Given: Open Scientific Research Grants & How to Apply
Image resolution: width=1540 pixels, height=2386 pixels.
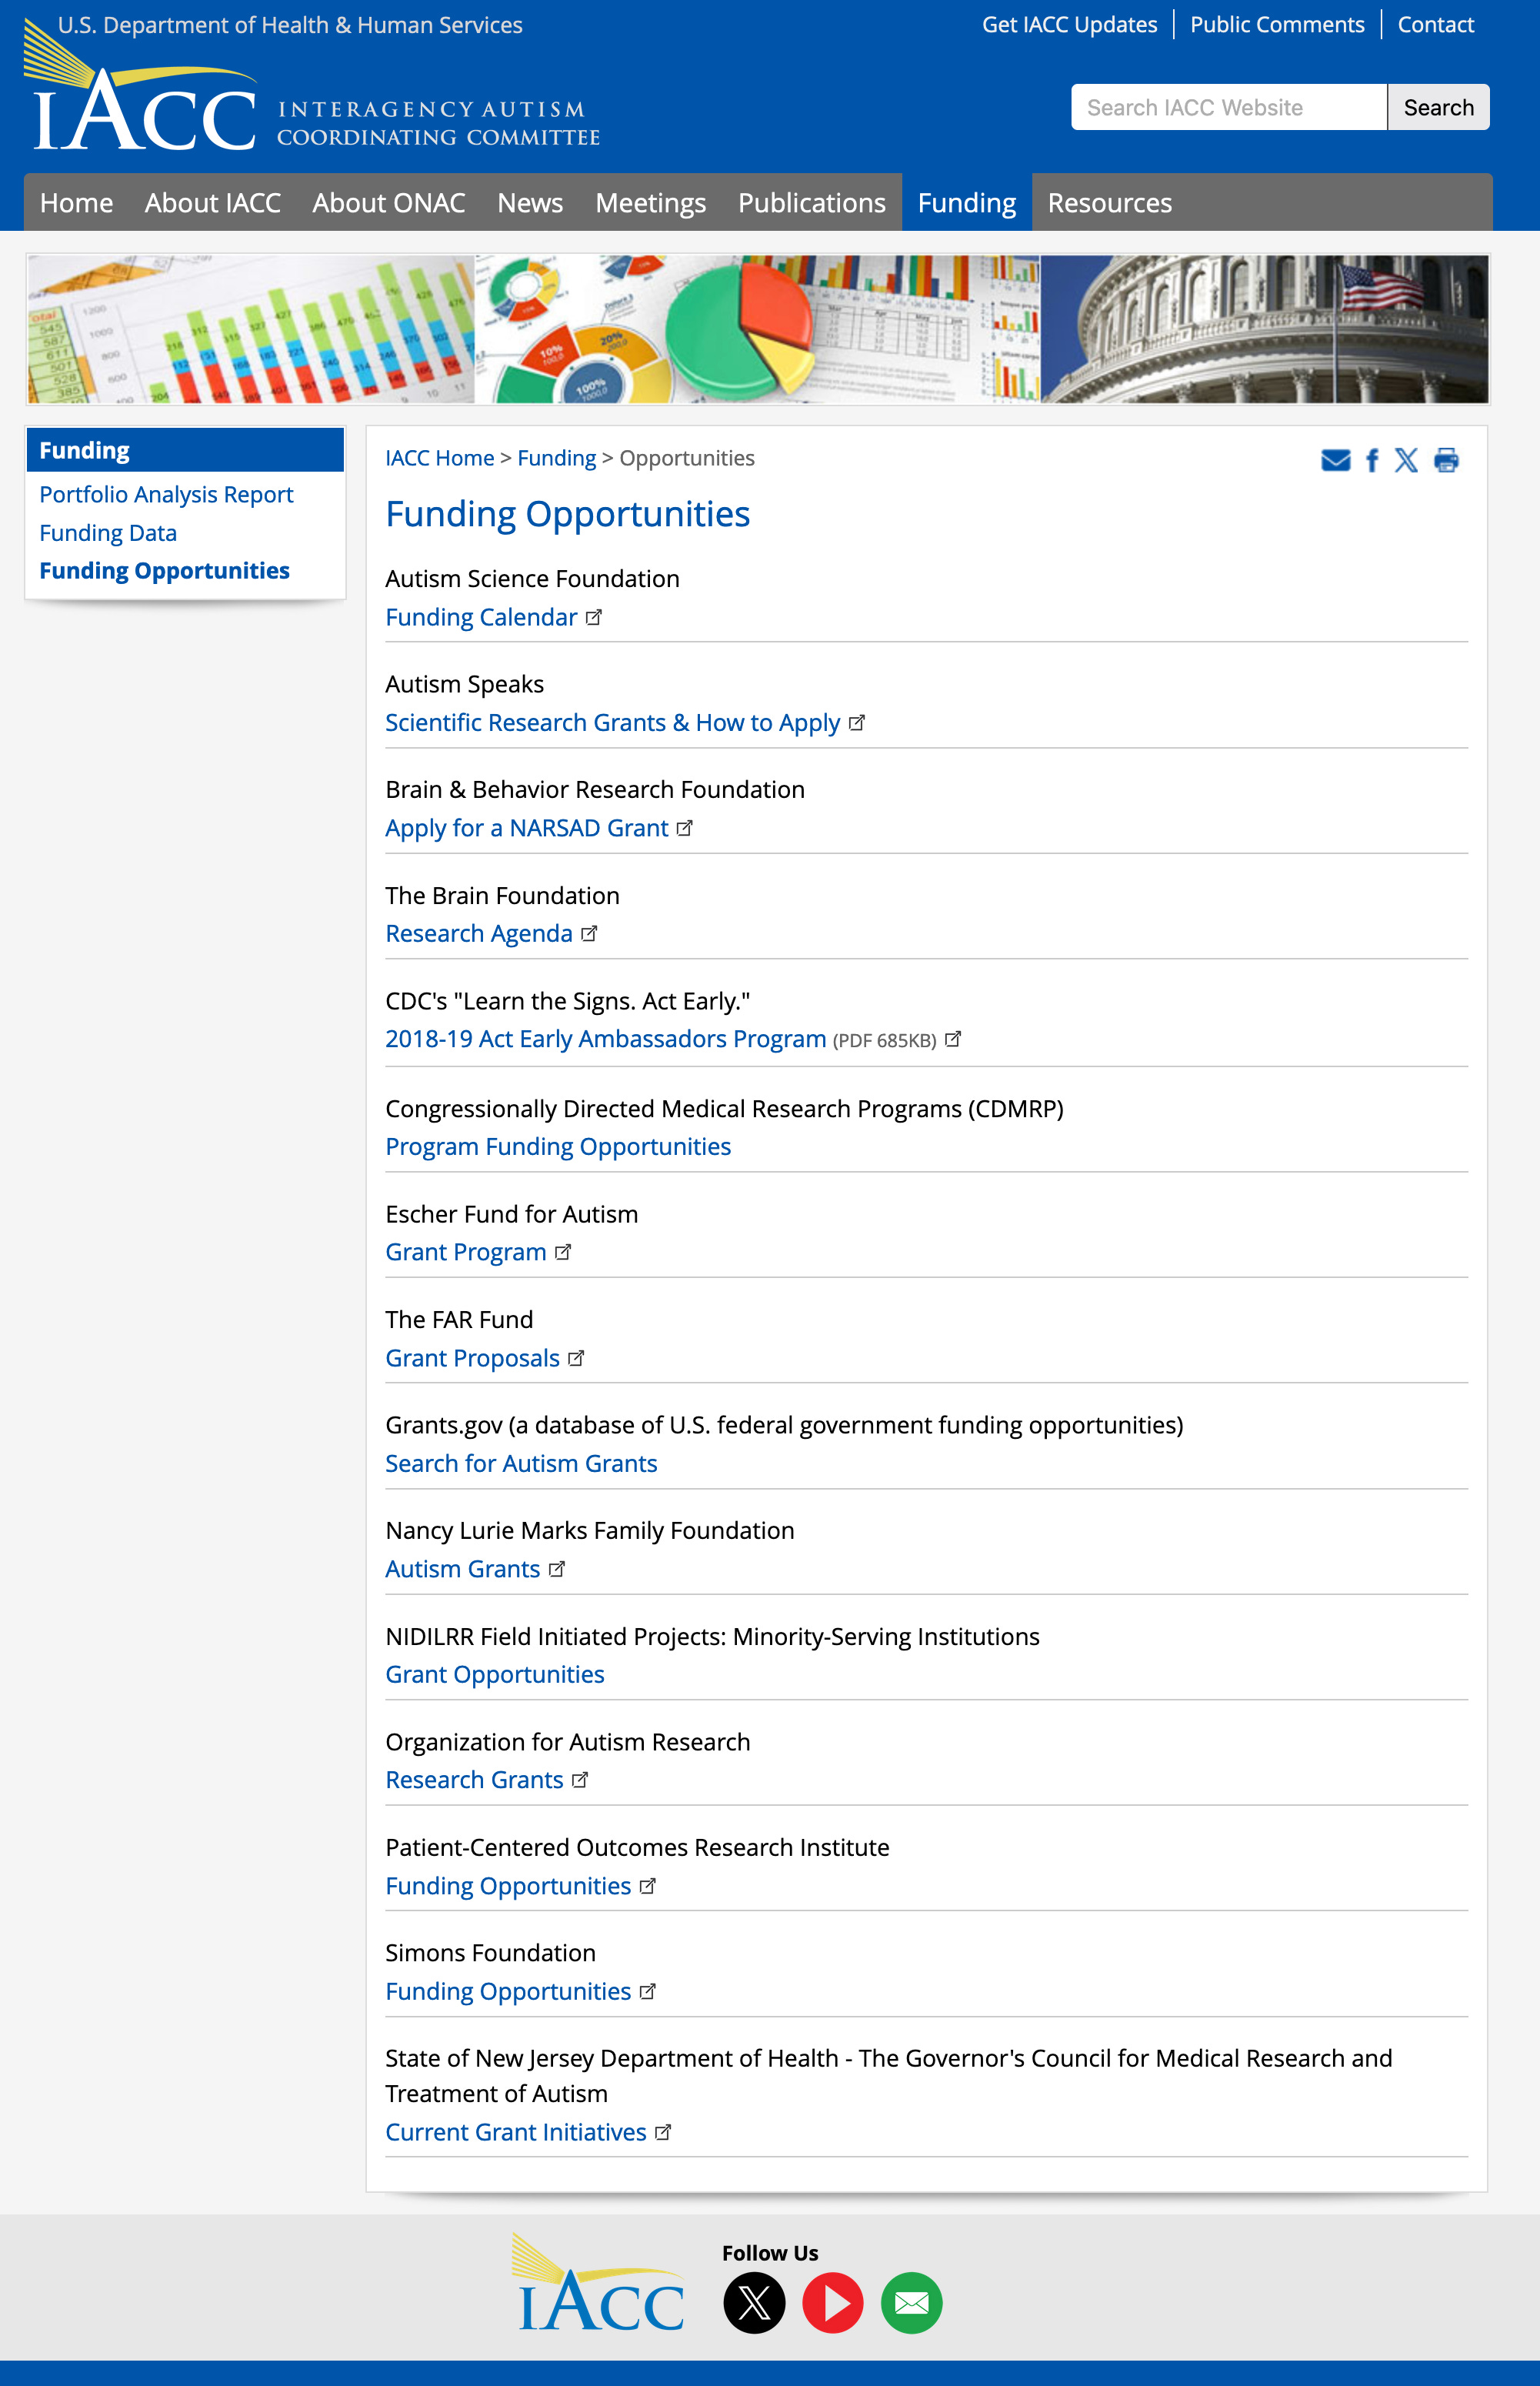Looking at the screenshot, I should click(613, 723).
